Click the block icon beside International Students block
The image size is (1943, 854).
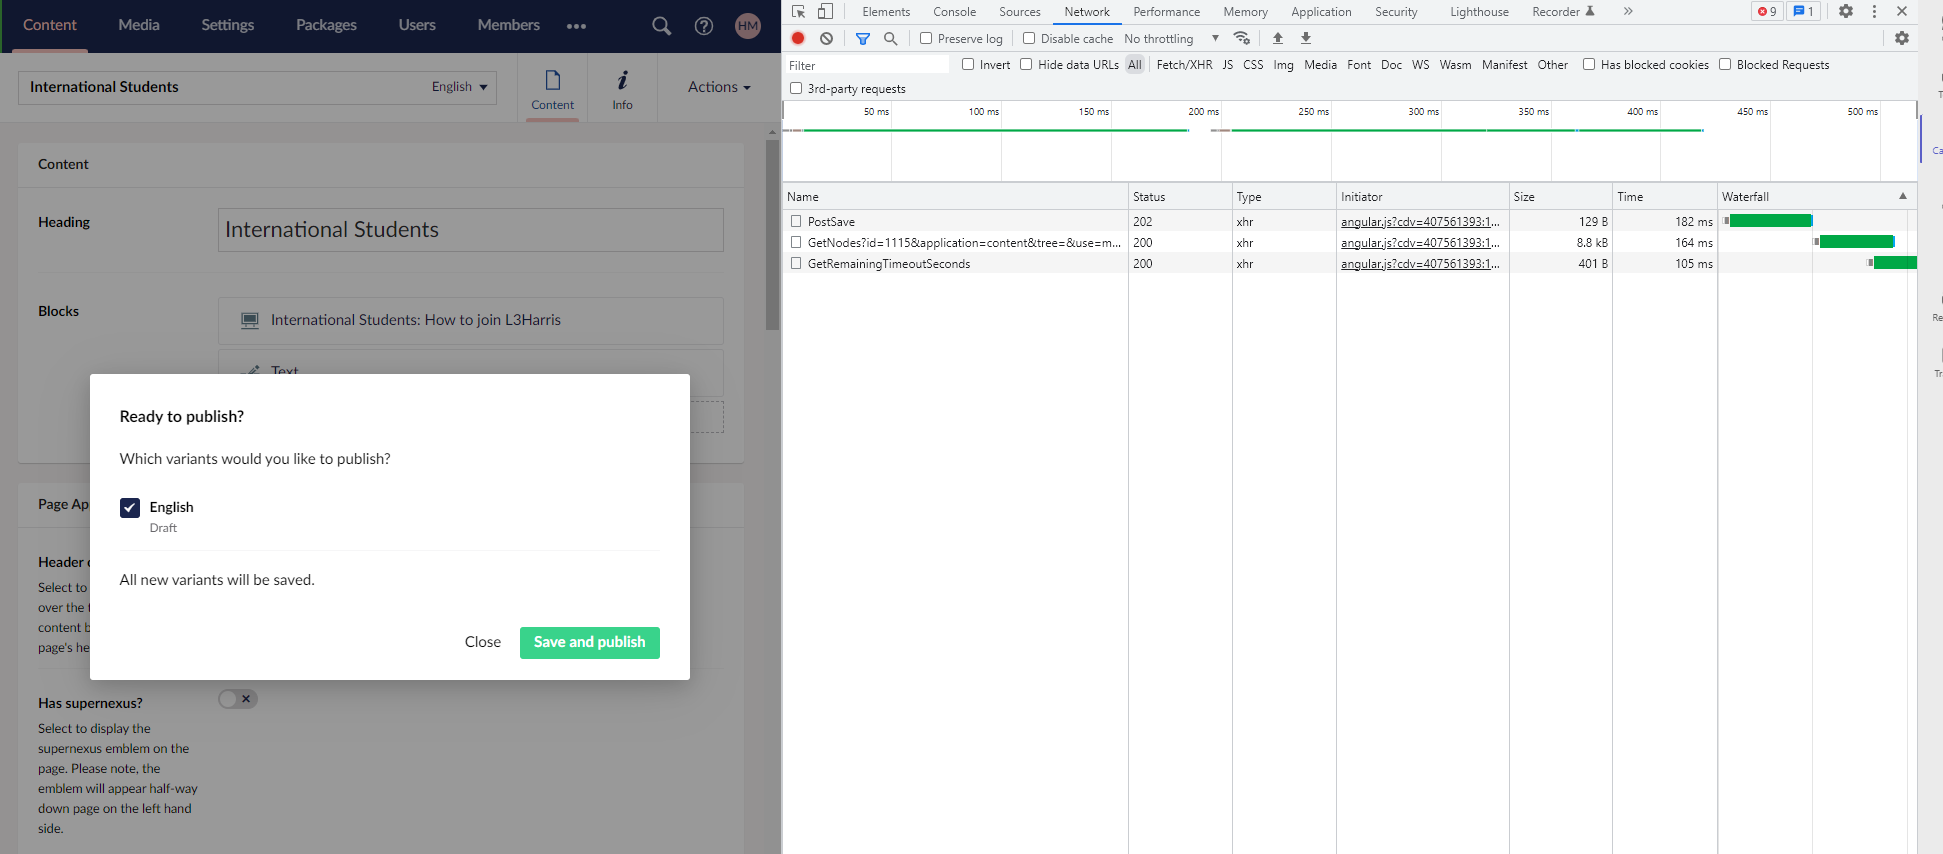tap(250, 320)
